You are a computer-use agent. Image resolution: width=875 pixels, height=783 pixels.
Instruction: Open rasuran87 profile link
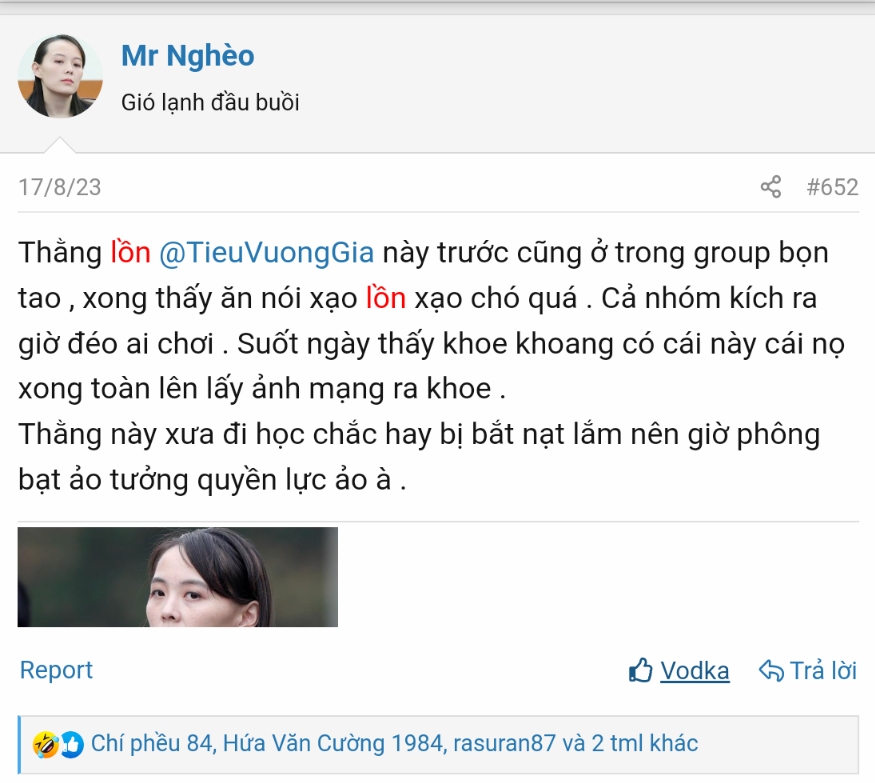[x=504, y=743]
